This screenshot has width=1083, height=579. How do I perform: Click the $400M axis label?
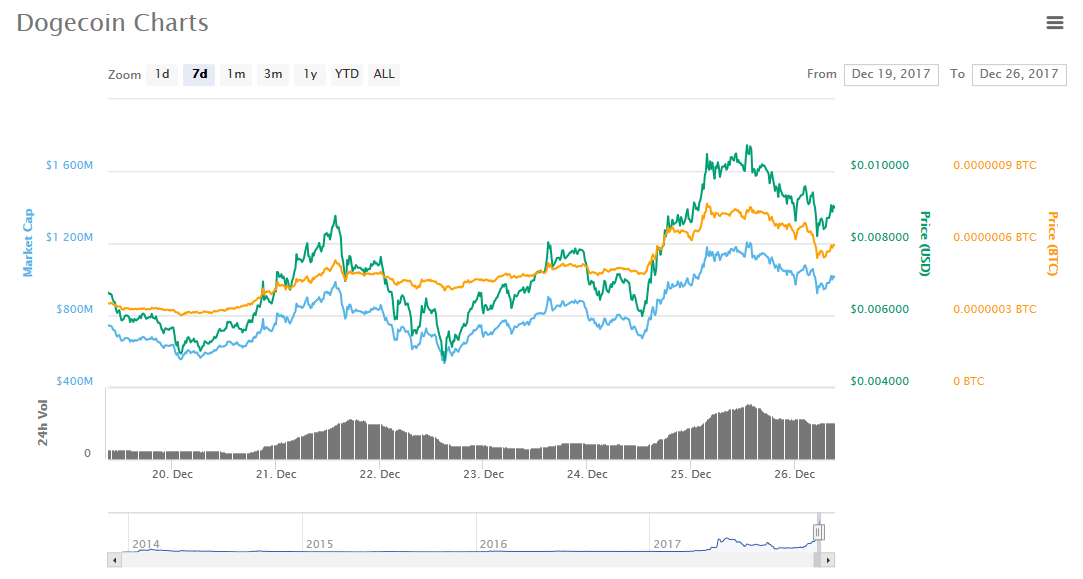pyautogui.click(x=75, y=381)
